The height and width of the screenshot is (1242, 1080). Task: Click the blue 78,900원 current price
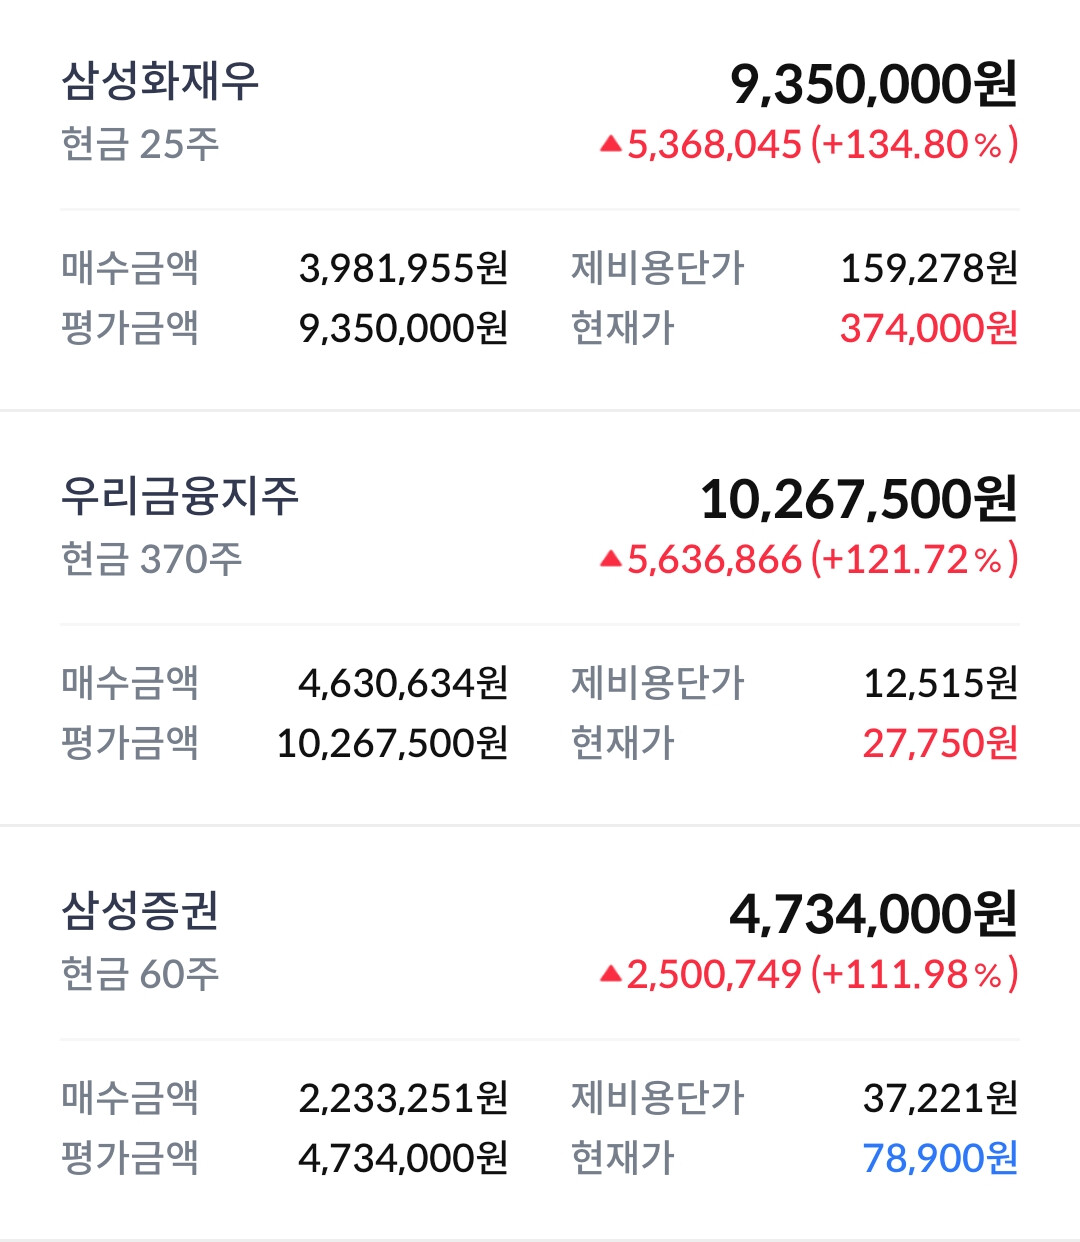click(940, 1158)
